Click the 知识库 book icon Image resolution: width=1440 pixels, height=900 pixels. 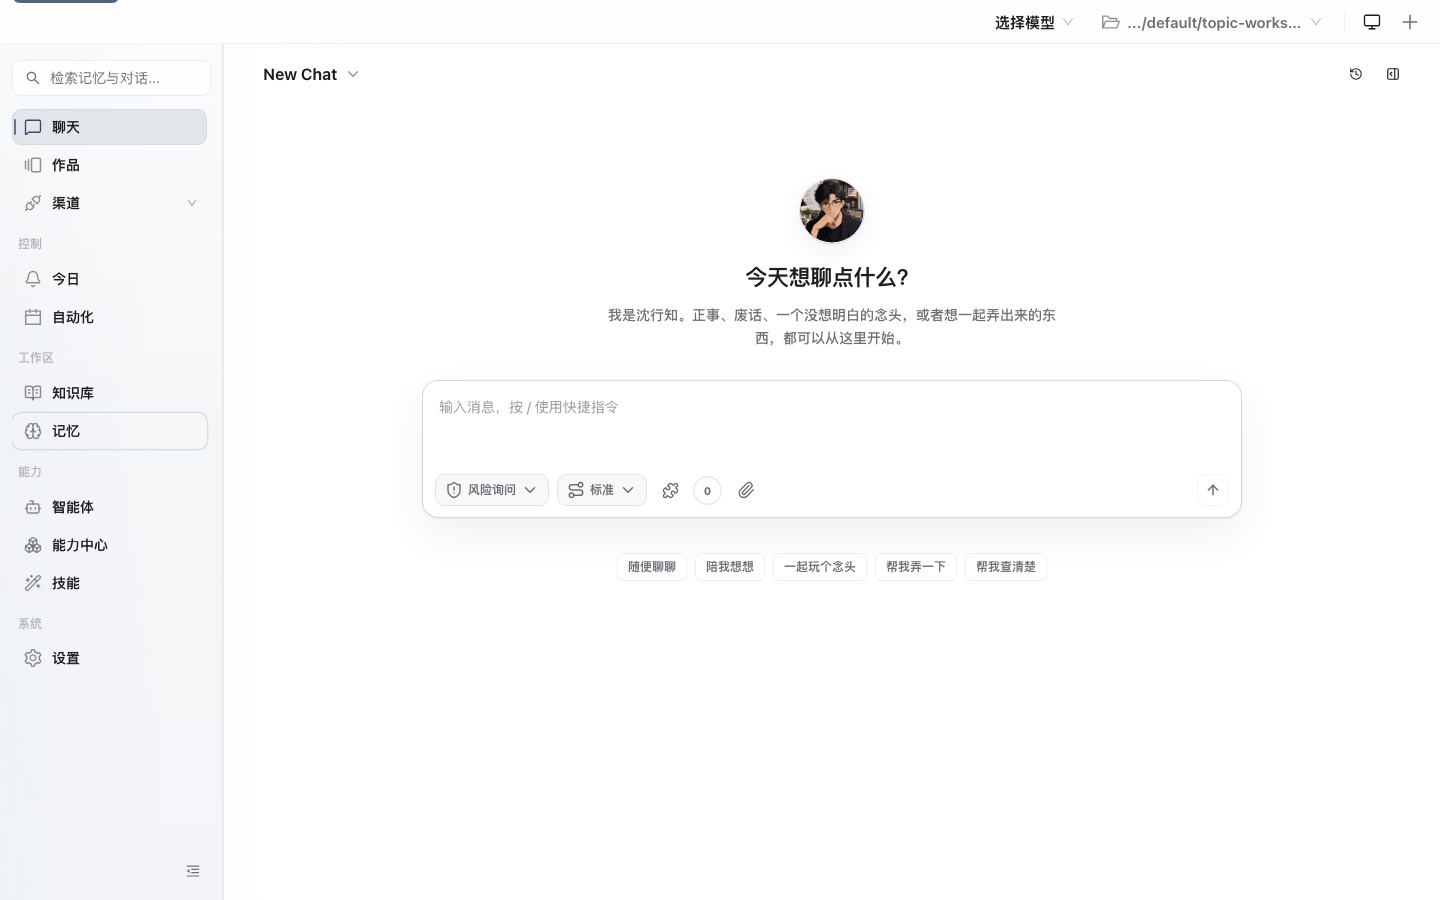pos(33,393)
